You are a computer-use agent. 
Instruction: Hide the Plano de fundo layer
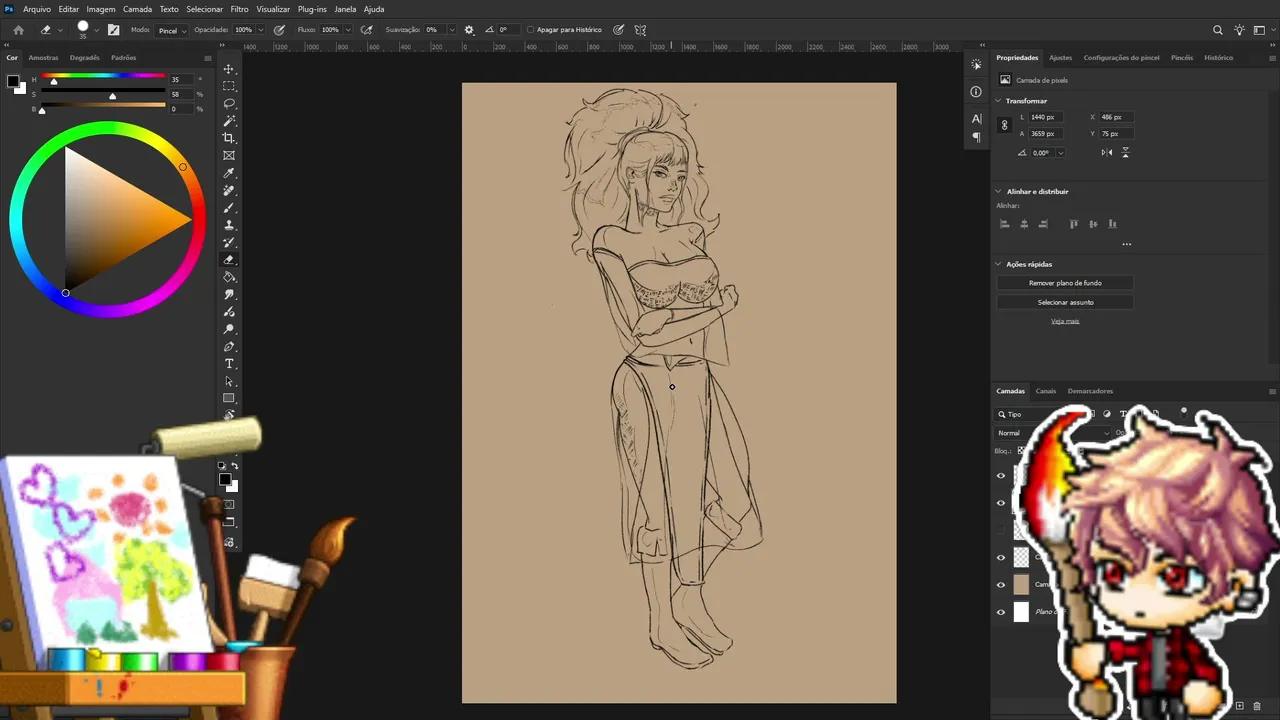pos(1001,612)
